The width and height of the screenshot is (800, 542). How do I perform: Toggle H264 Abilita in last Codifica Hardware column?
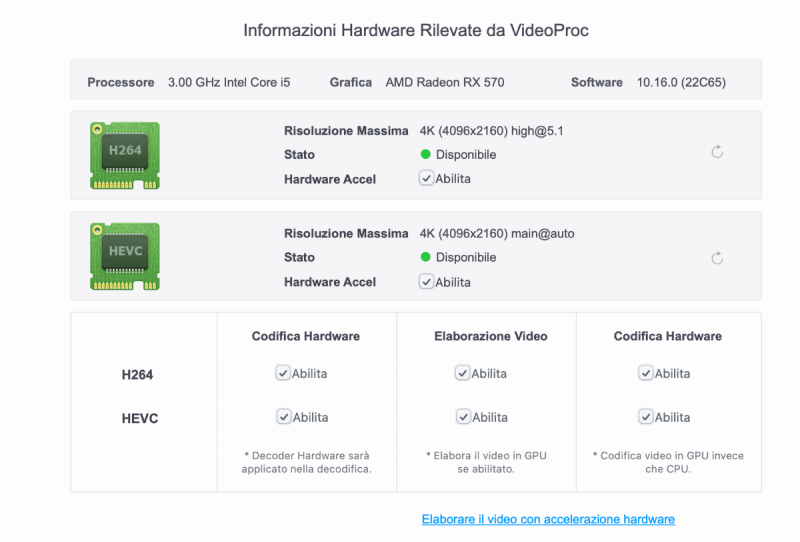click(x=645, y=373)
